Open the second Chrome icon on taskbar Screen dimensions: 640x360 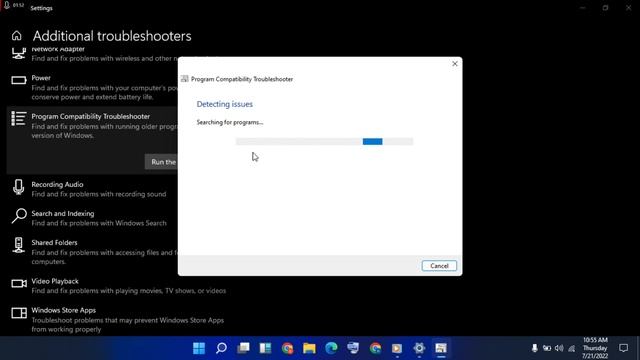pyautogui.click(x=375, y=348)
